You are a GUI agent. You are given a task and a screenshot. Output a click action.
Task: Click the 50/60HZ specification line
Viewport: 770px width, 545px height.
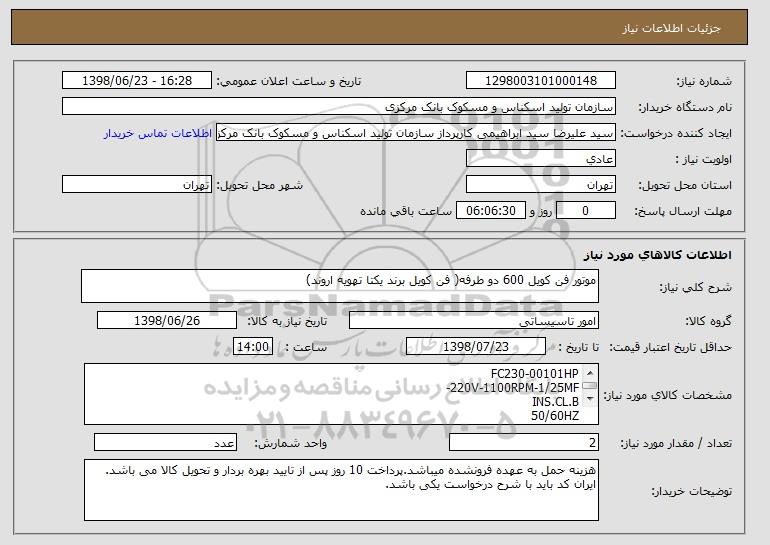[555, 416]
